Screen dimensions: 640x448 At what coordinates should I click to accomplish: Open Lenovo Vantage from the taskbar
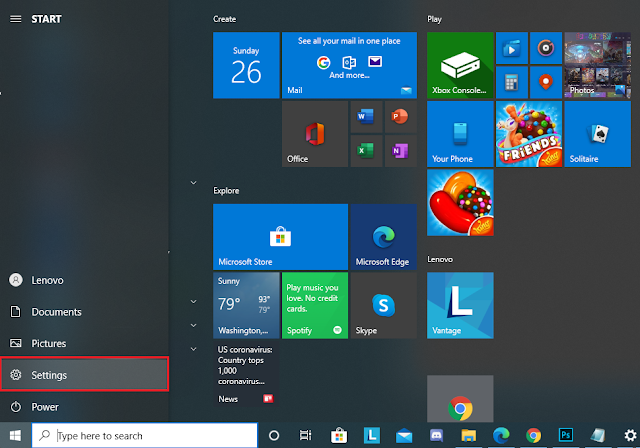(x=371, y=435)
